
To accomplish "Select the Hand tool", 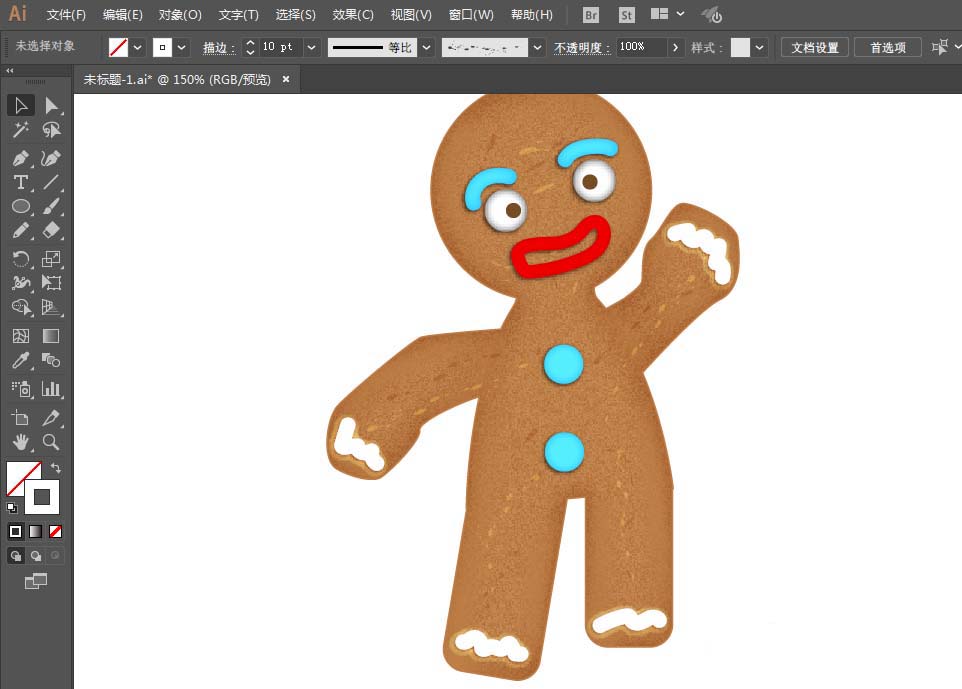I will (21, 442).
